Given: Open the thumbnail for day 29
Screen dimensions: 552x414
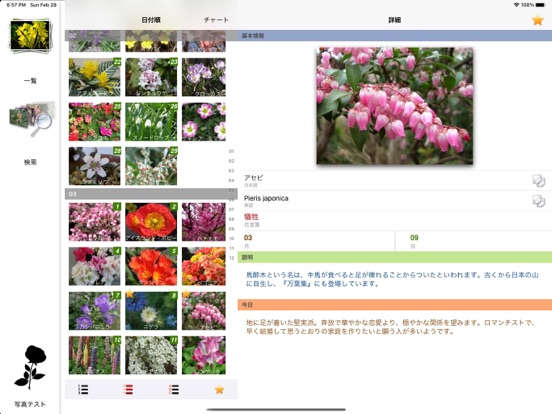Looking at the screenshot, I should click(151, 166).
